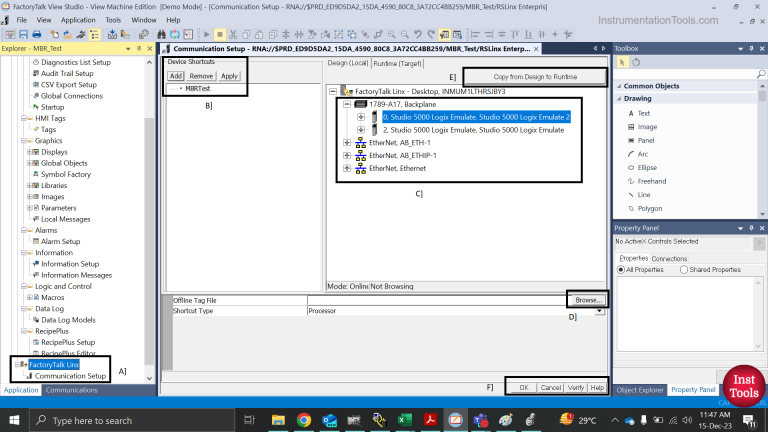Screen dimensions: 768x432
Task: Click the Redo arrow icon
Action: pos(431,34)
